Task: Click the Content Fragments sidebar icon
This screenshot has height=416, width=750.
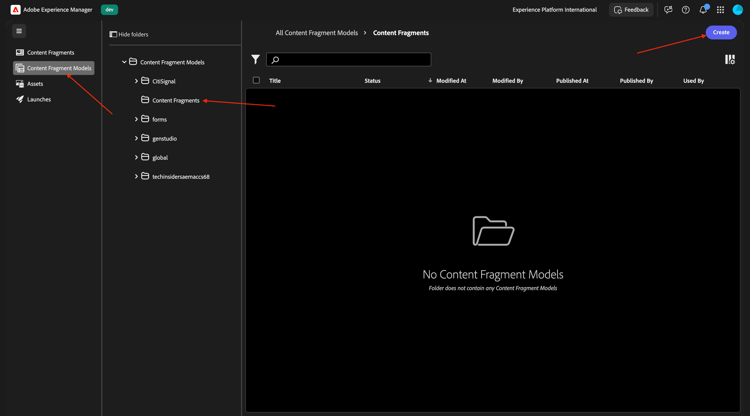Action: [20, 53]
